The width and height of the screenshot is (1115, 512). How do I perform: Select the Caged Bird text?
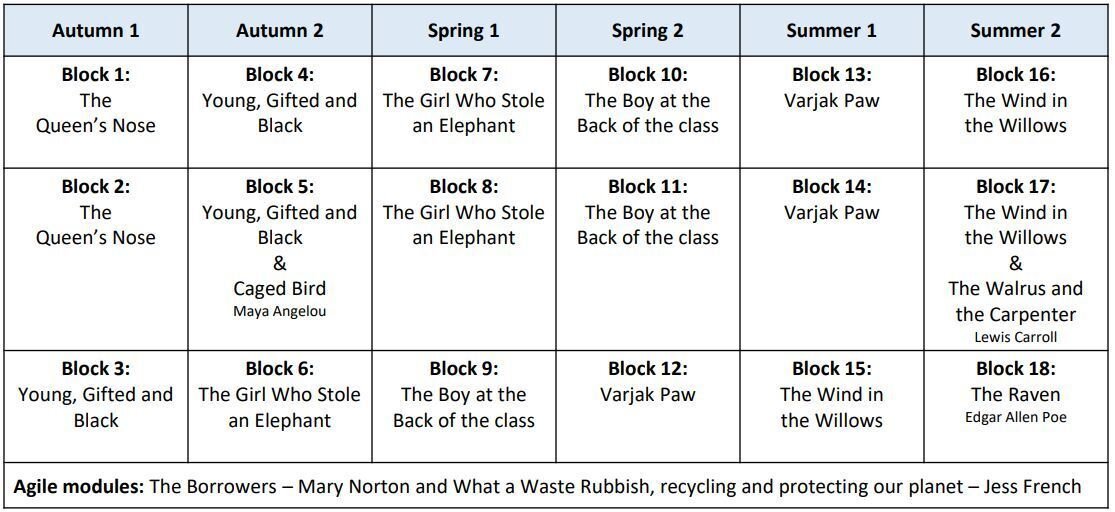click(279, 288)
